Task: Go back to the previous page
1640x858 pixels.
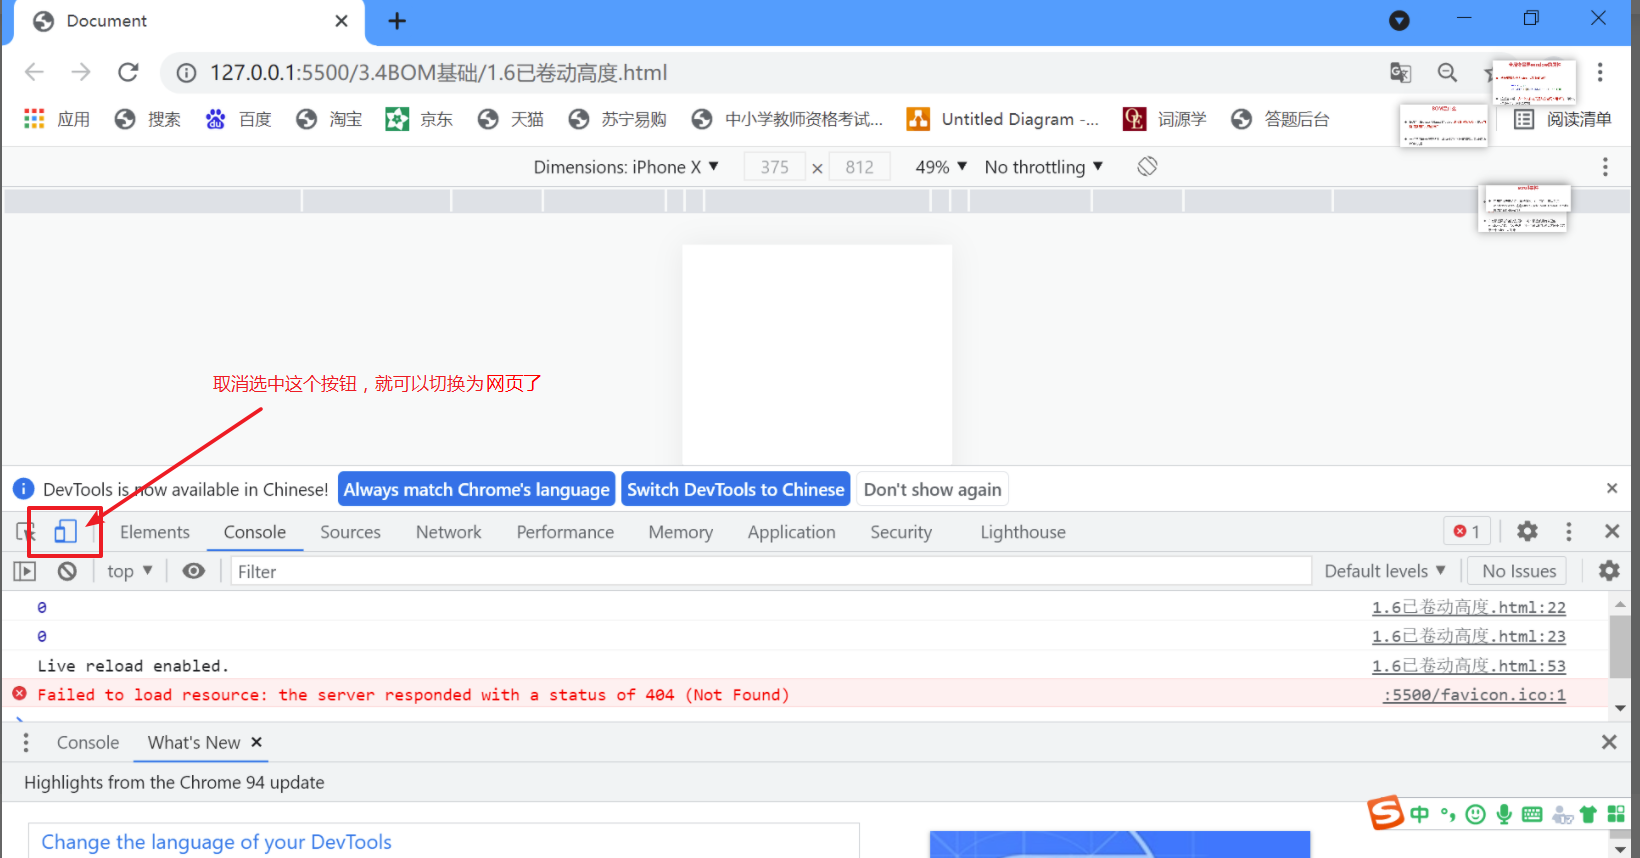Action: click(34, 72)
